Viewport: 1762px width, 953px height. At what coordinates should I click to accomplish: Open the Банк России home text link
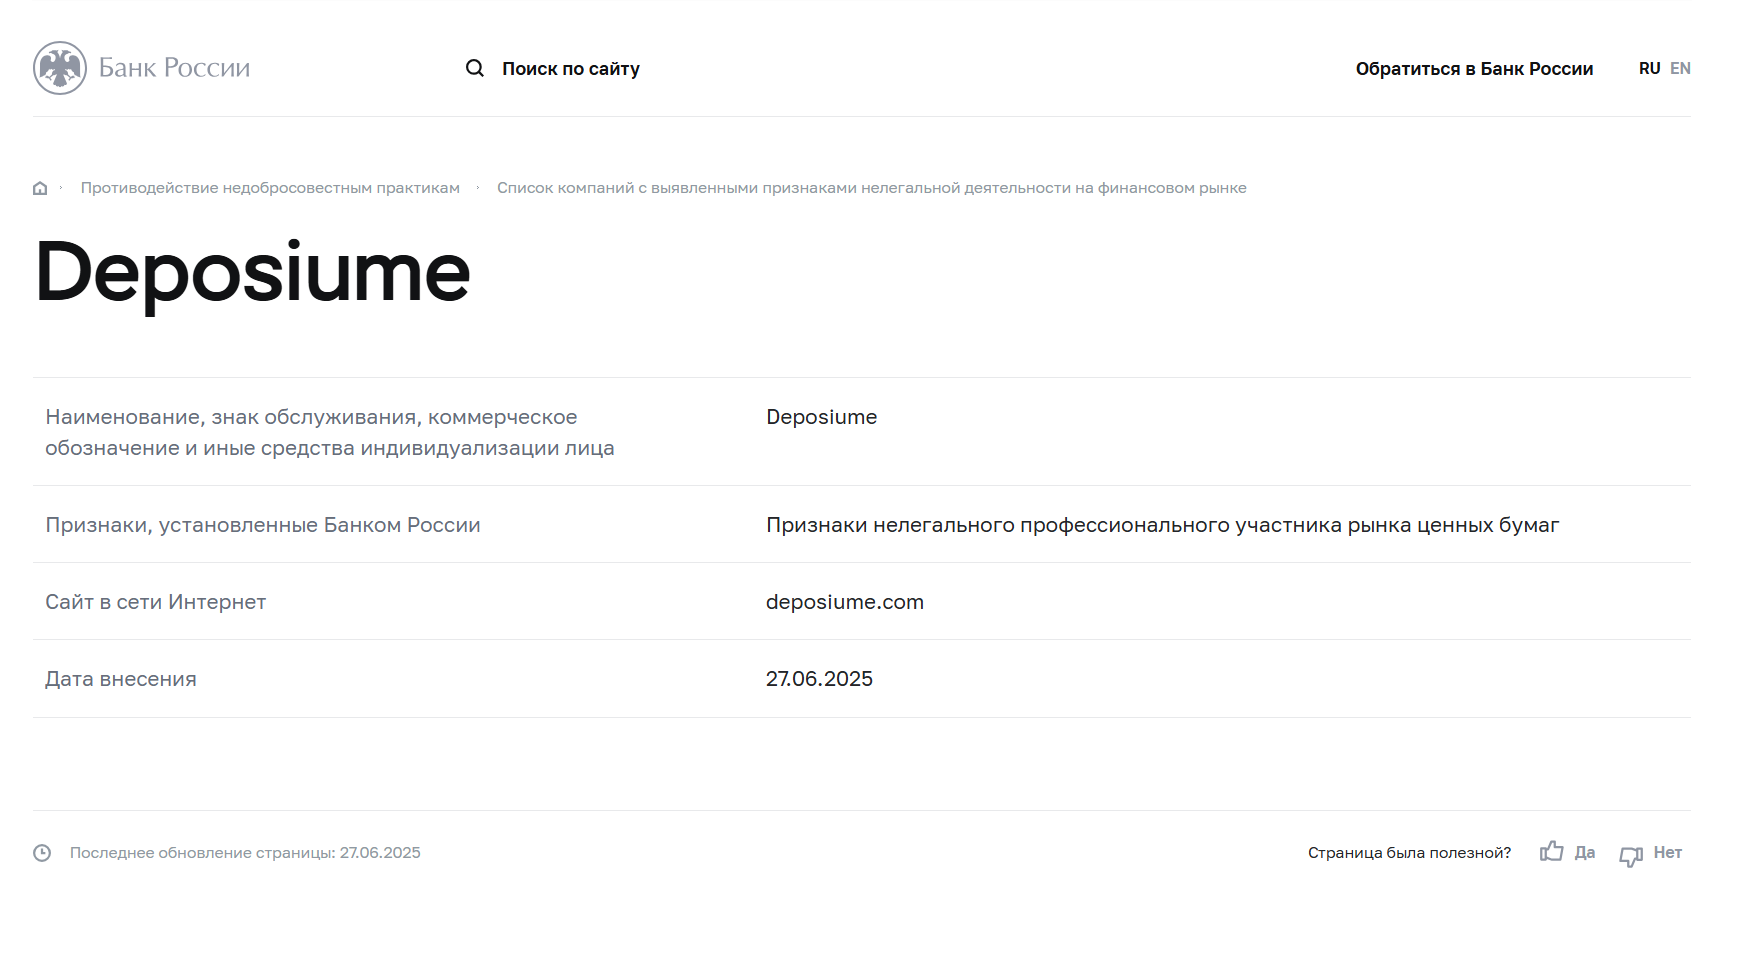[174, 68]
